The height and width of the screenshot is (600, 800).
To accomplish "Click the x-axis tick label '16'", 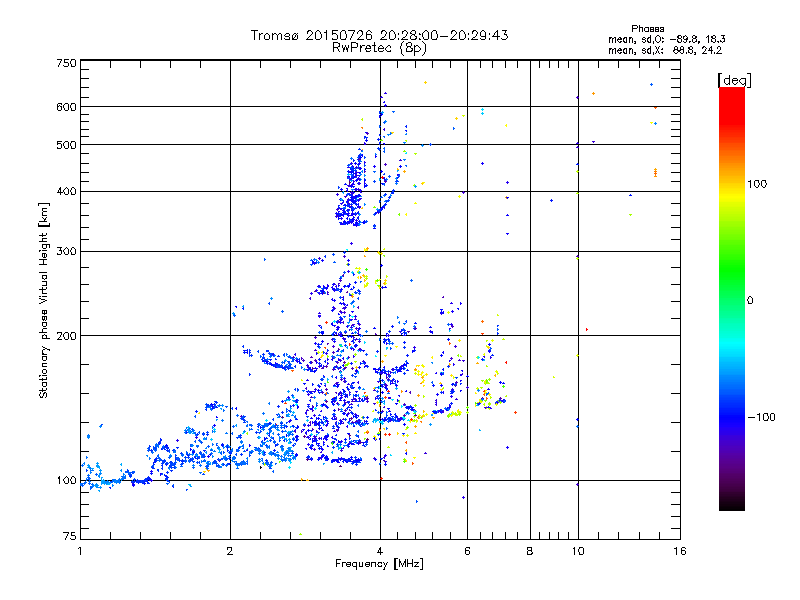I will coord(680,551).
